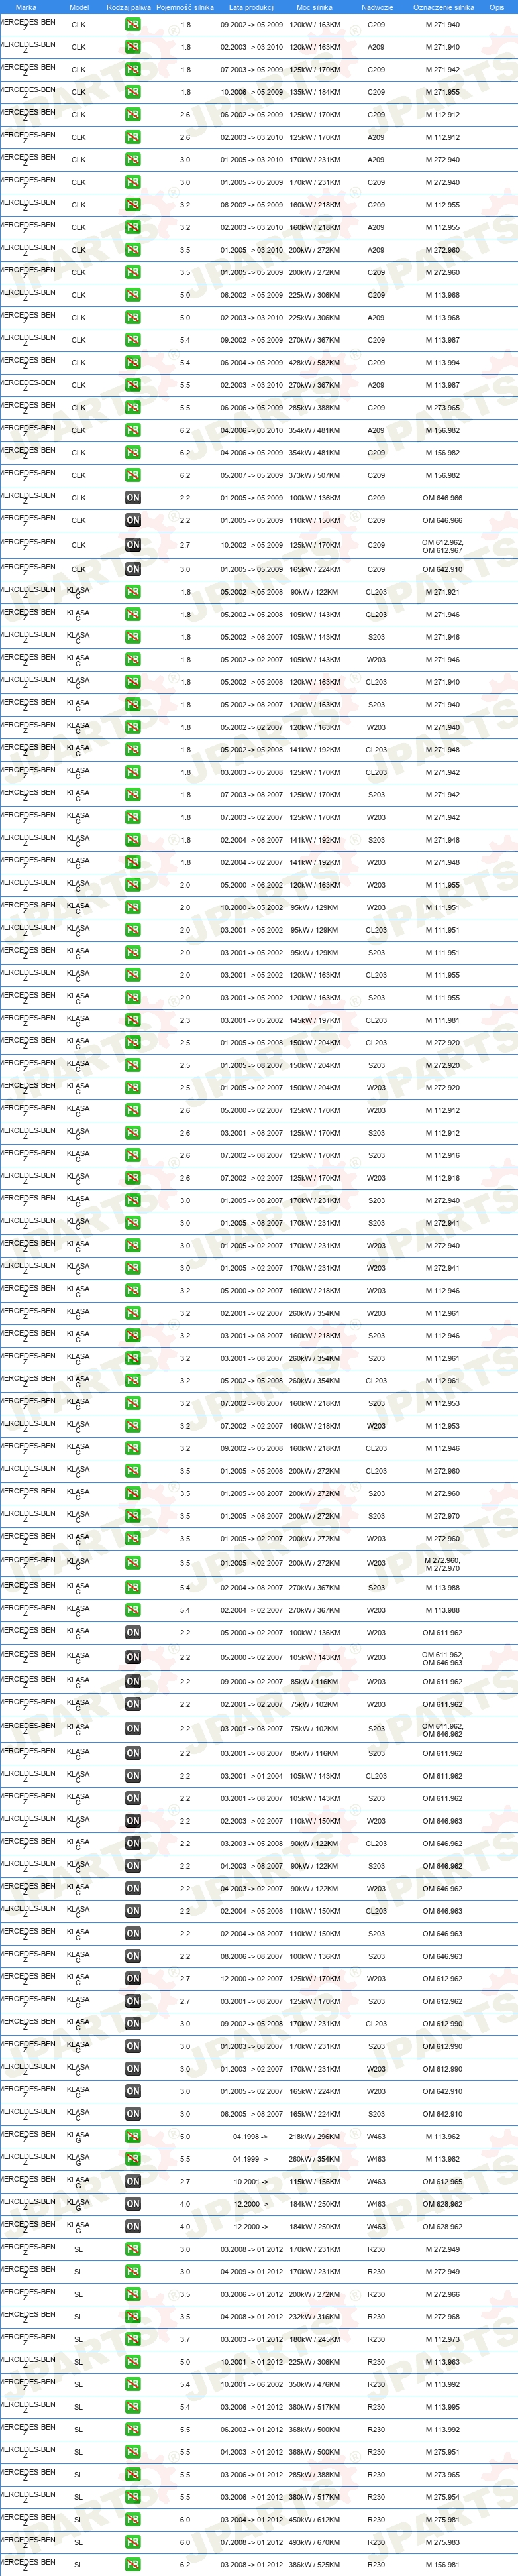Click the petrol icon in the M 111.981 row
518x2576 pixels.
coord(133,1020)
